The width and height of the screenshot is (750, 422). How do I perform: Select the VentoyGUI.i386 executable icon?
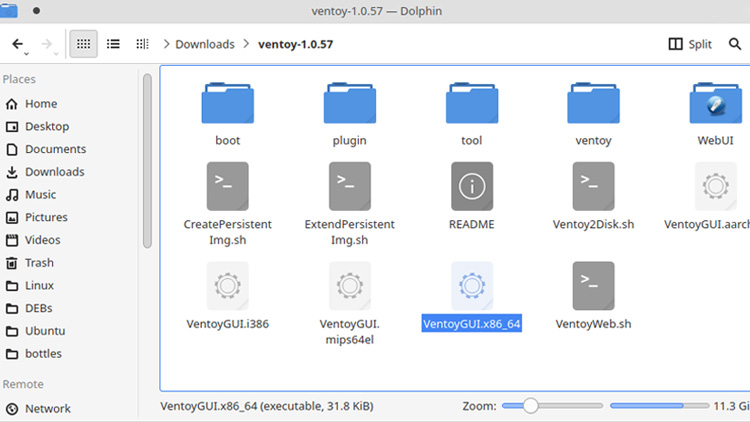pyautogui.click(x=227, y=286)
